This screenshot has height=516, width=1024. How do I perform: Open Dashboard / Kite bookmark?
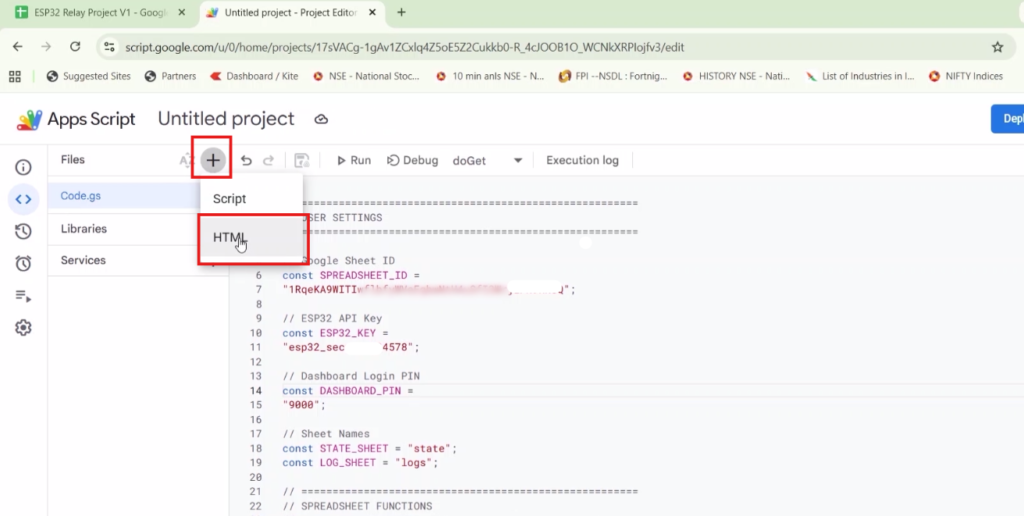(x=254, y=76)
